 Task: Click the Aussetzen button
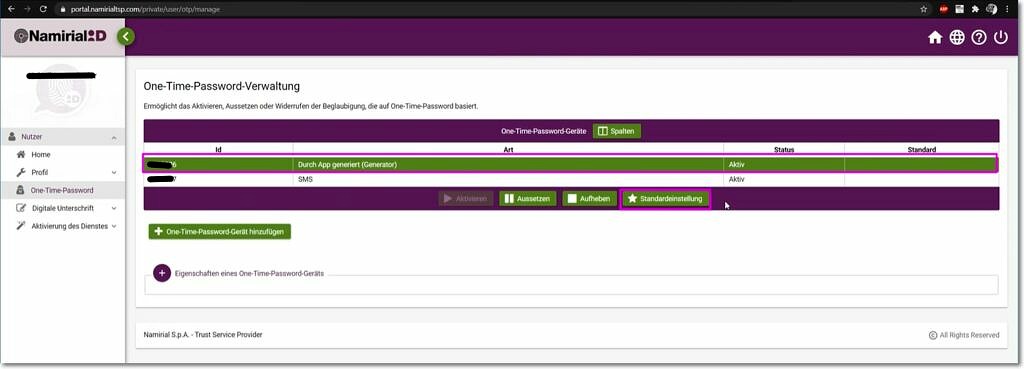[x=528, y=199]
